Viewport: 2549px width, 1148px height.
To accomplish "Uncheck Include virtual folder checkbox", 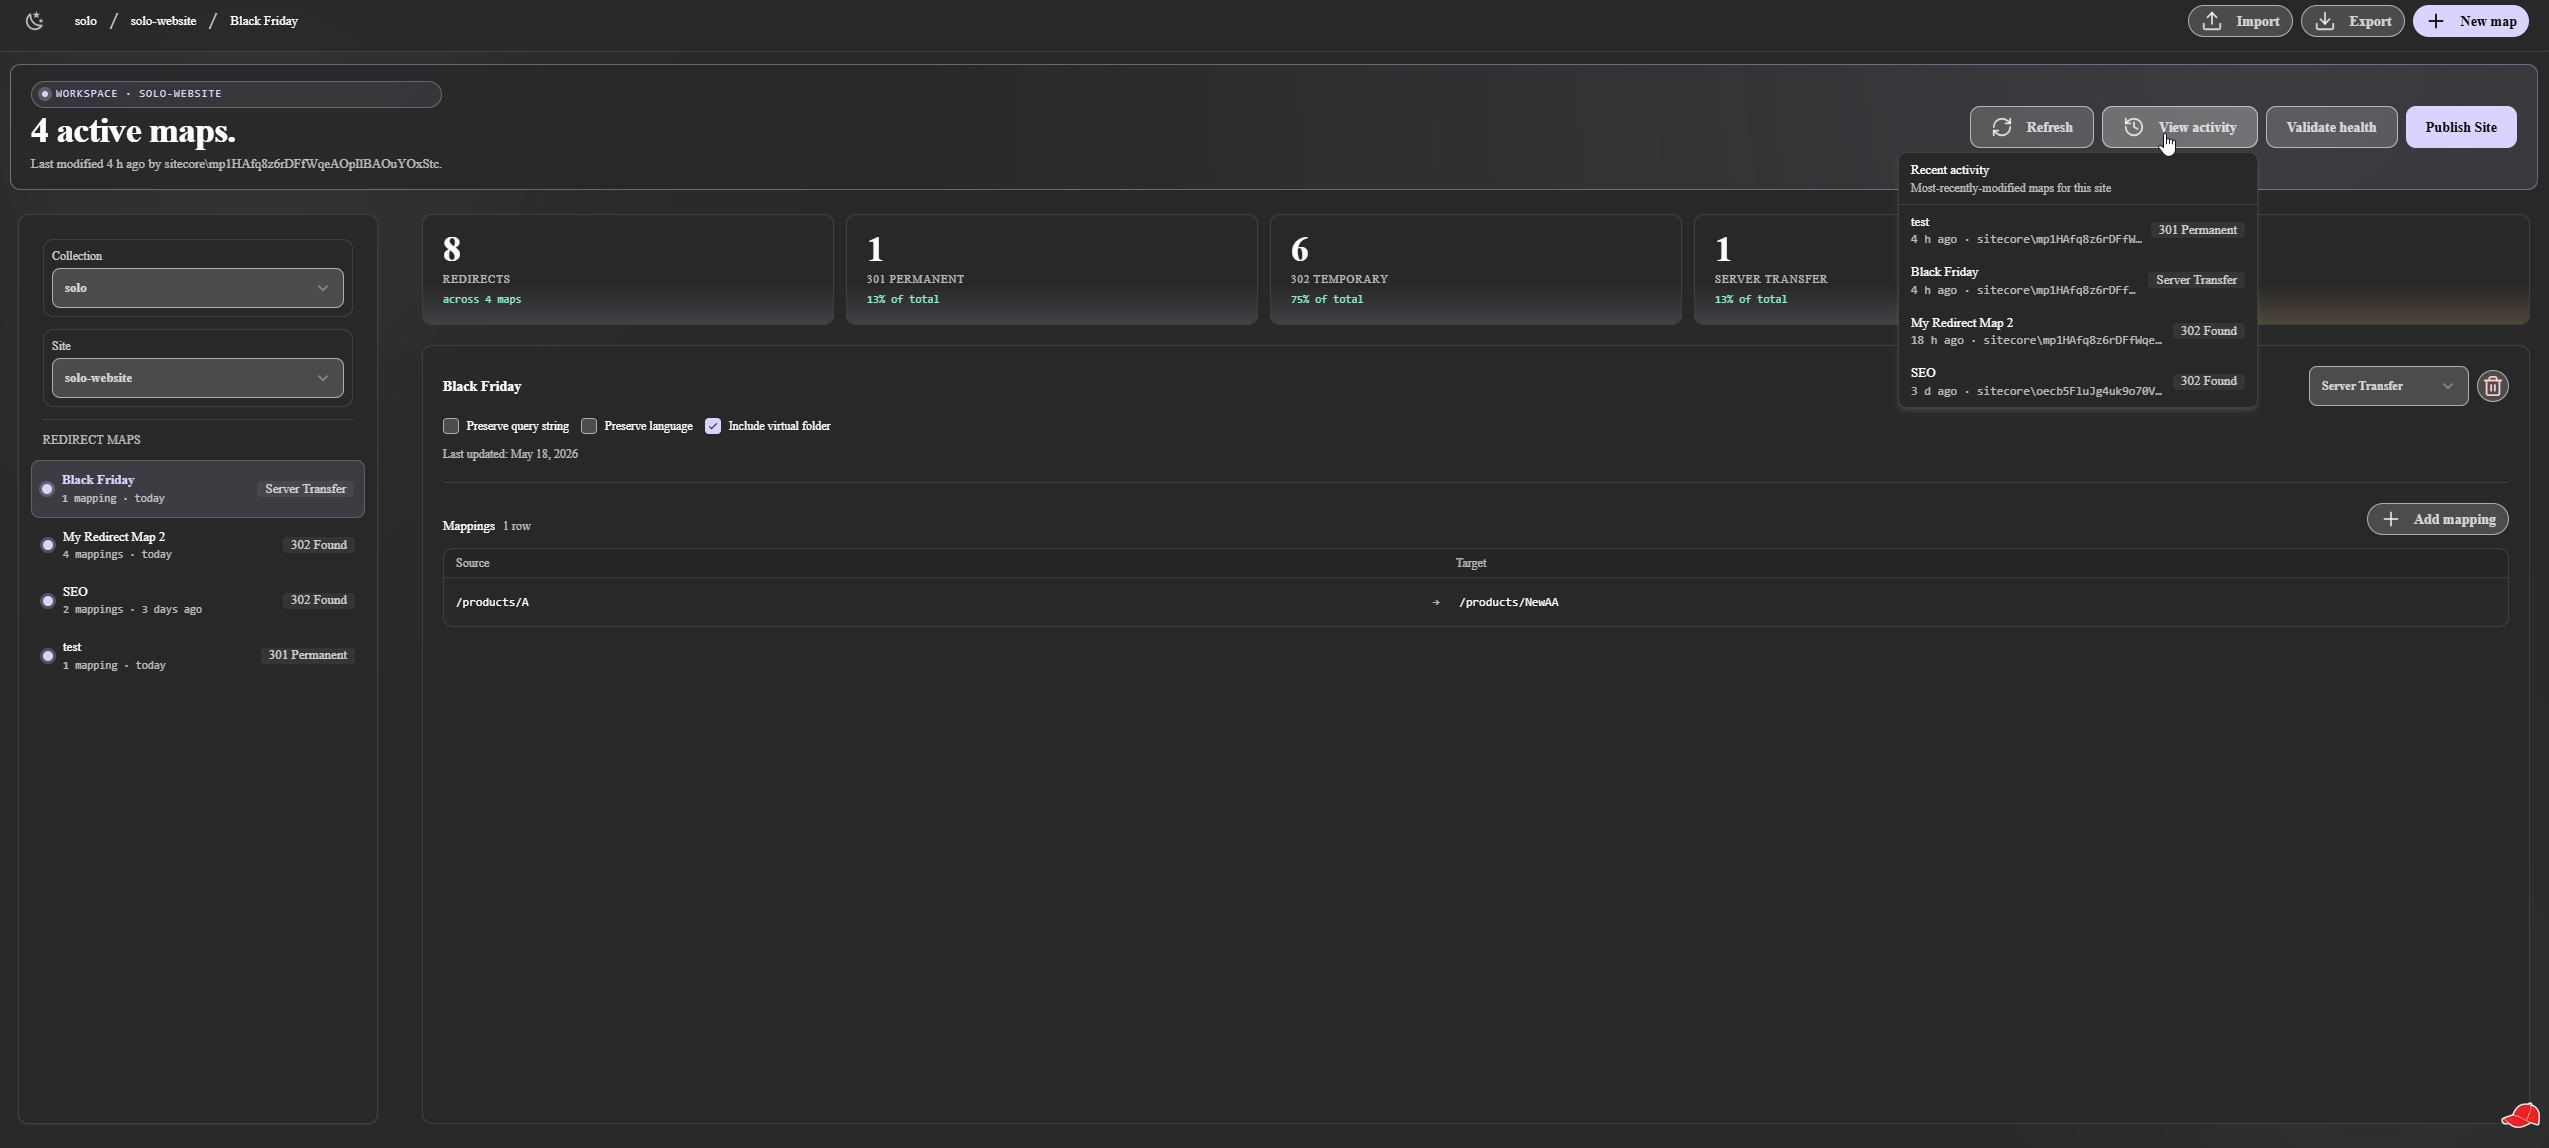I will coord(713,426).
